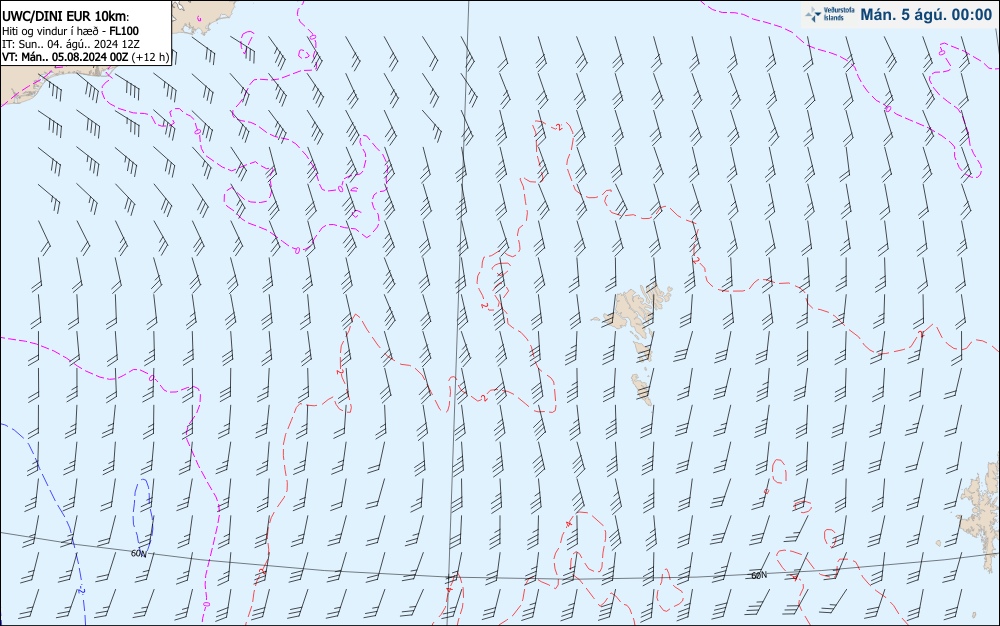Click the small closed blue dashed contour loop
This screenshot has width=1000, height=626.
click(143, 516)
